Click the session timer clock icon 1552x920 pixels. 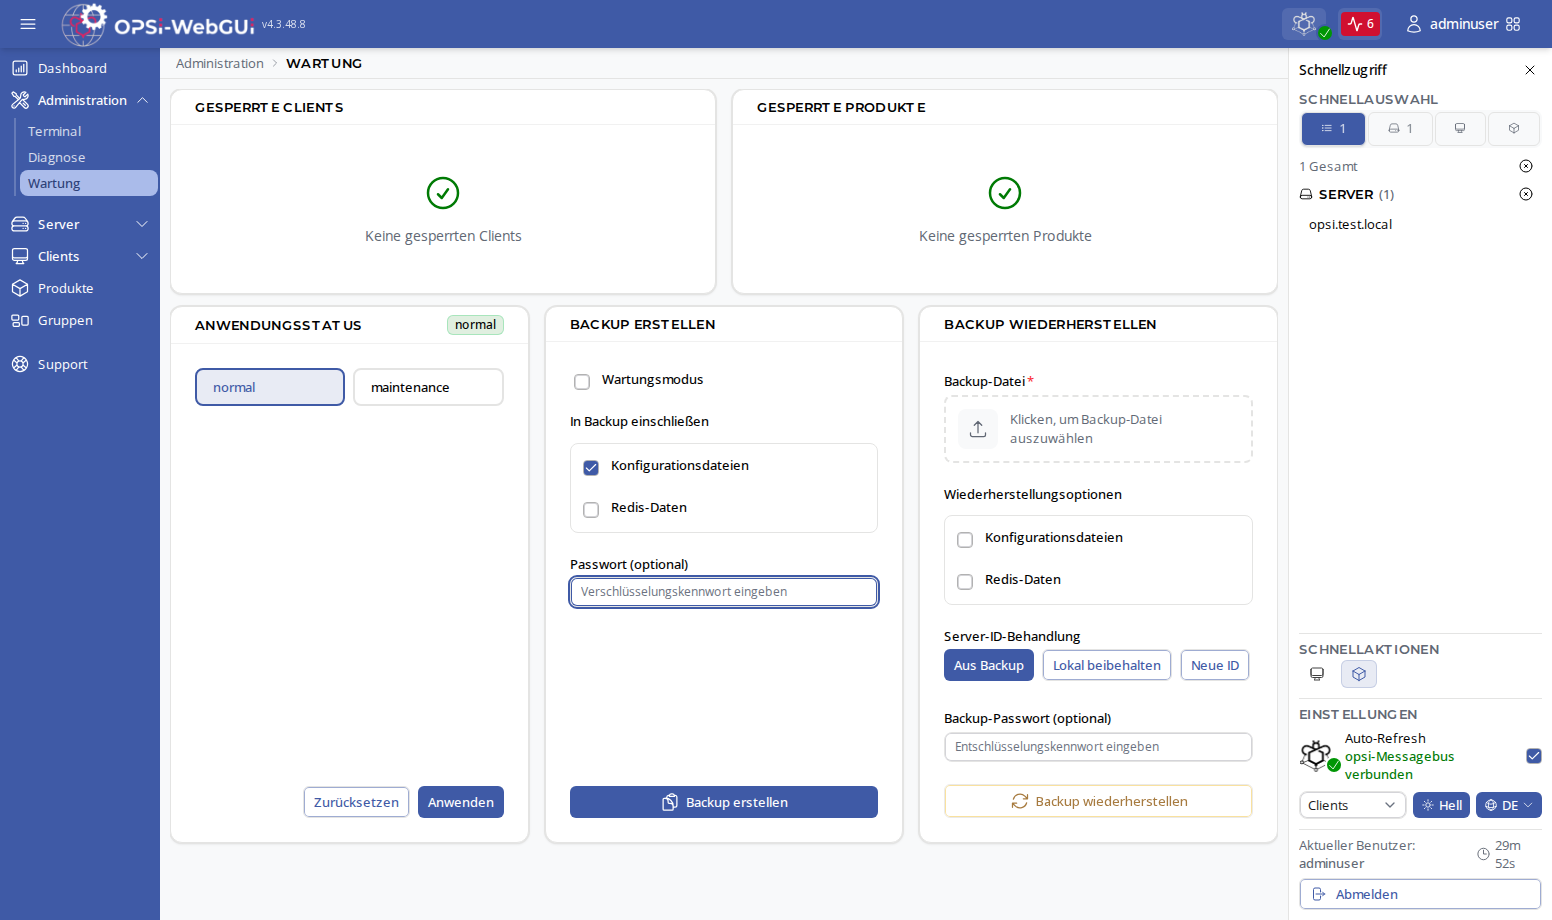(x=1484, y=854)
